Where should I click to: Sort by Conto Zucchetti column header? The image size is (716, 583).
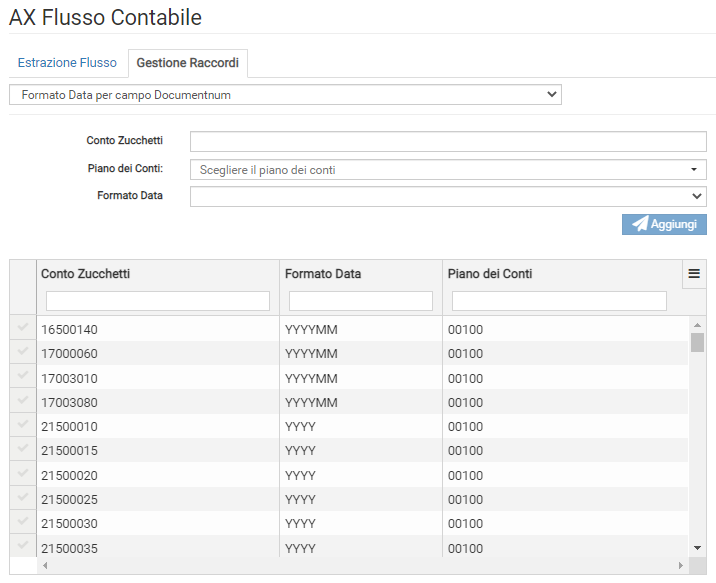86,273
